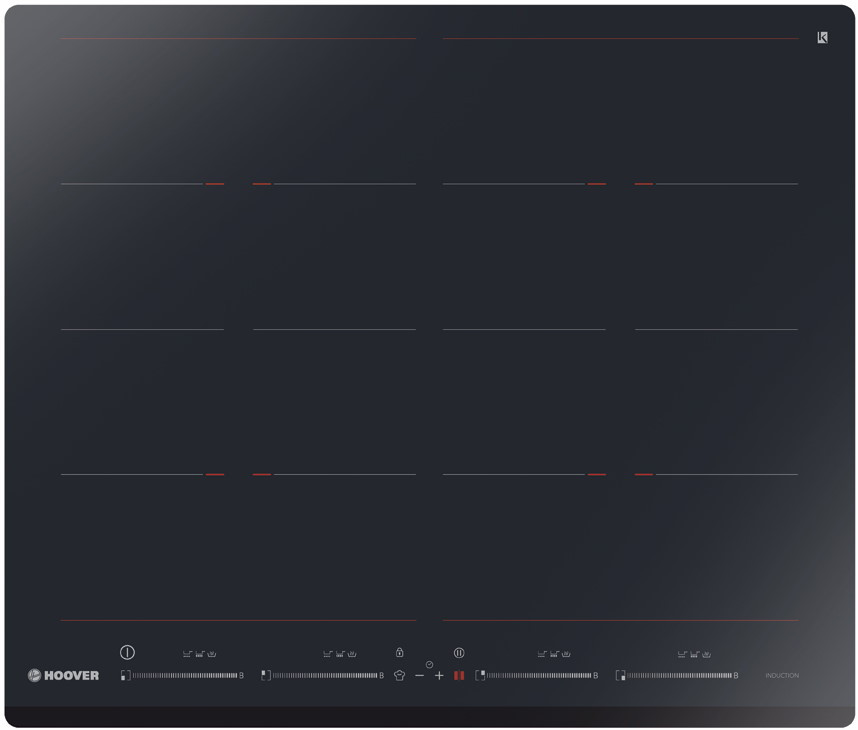The width and height of the screenshot is (858, 730).
Task: Tap the last preset icon above rightmost slider
Action: tap(706, 654)
